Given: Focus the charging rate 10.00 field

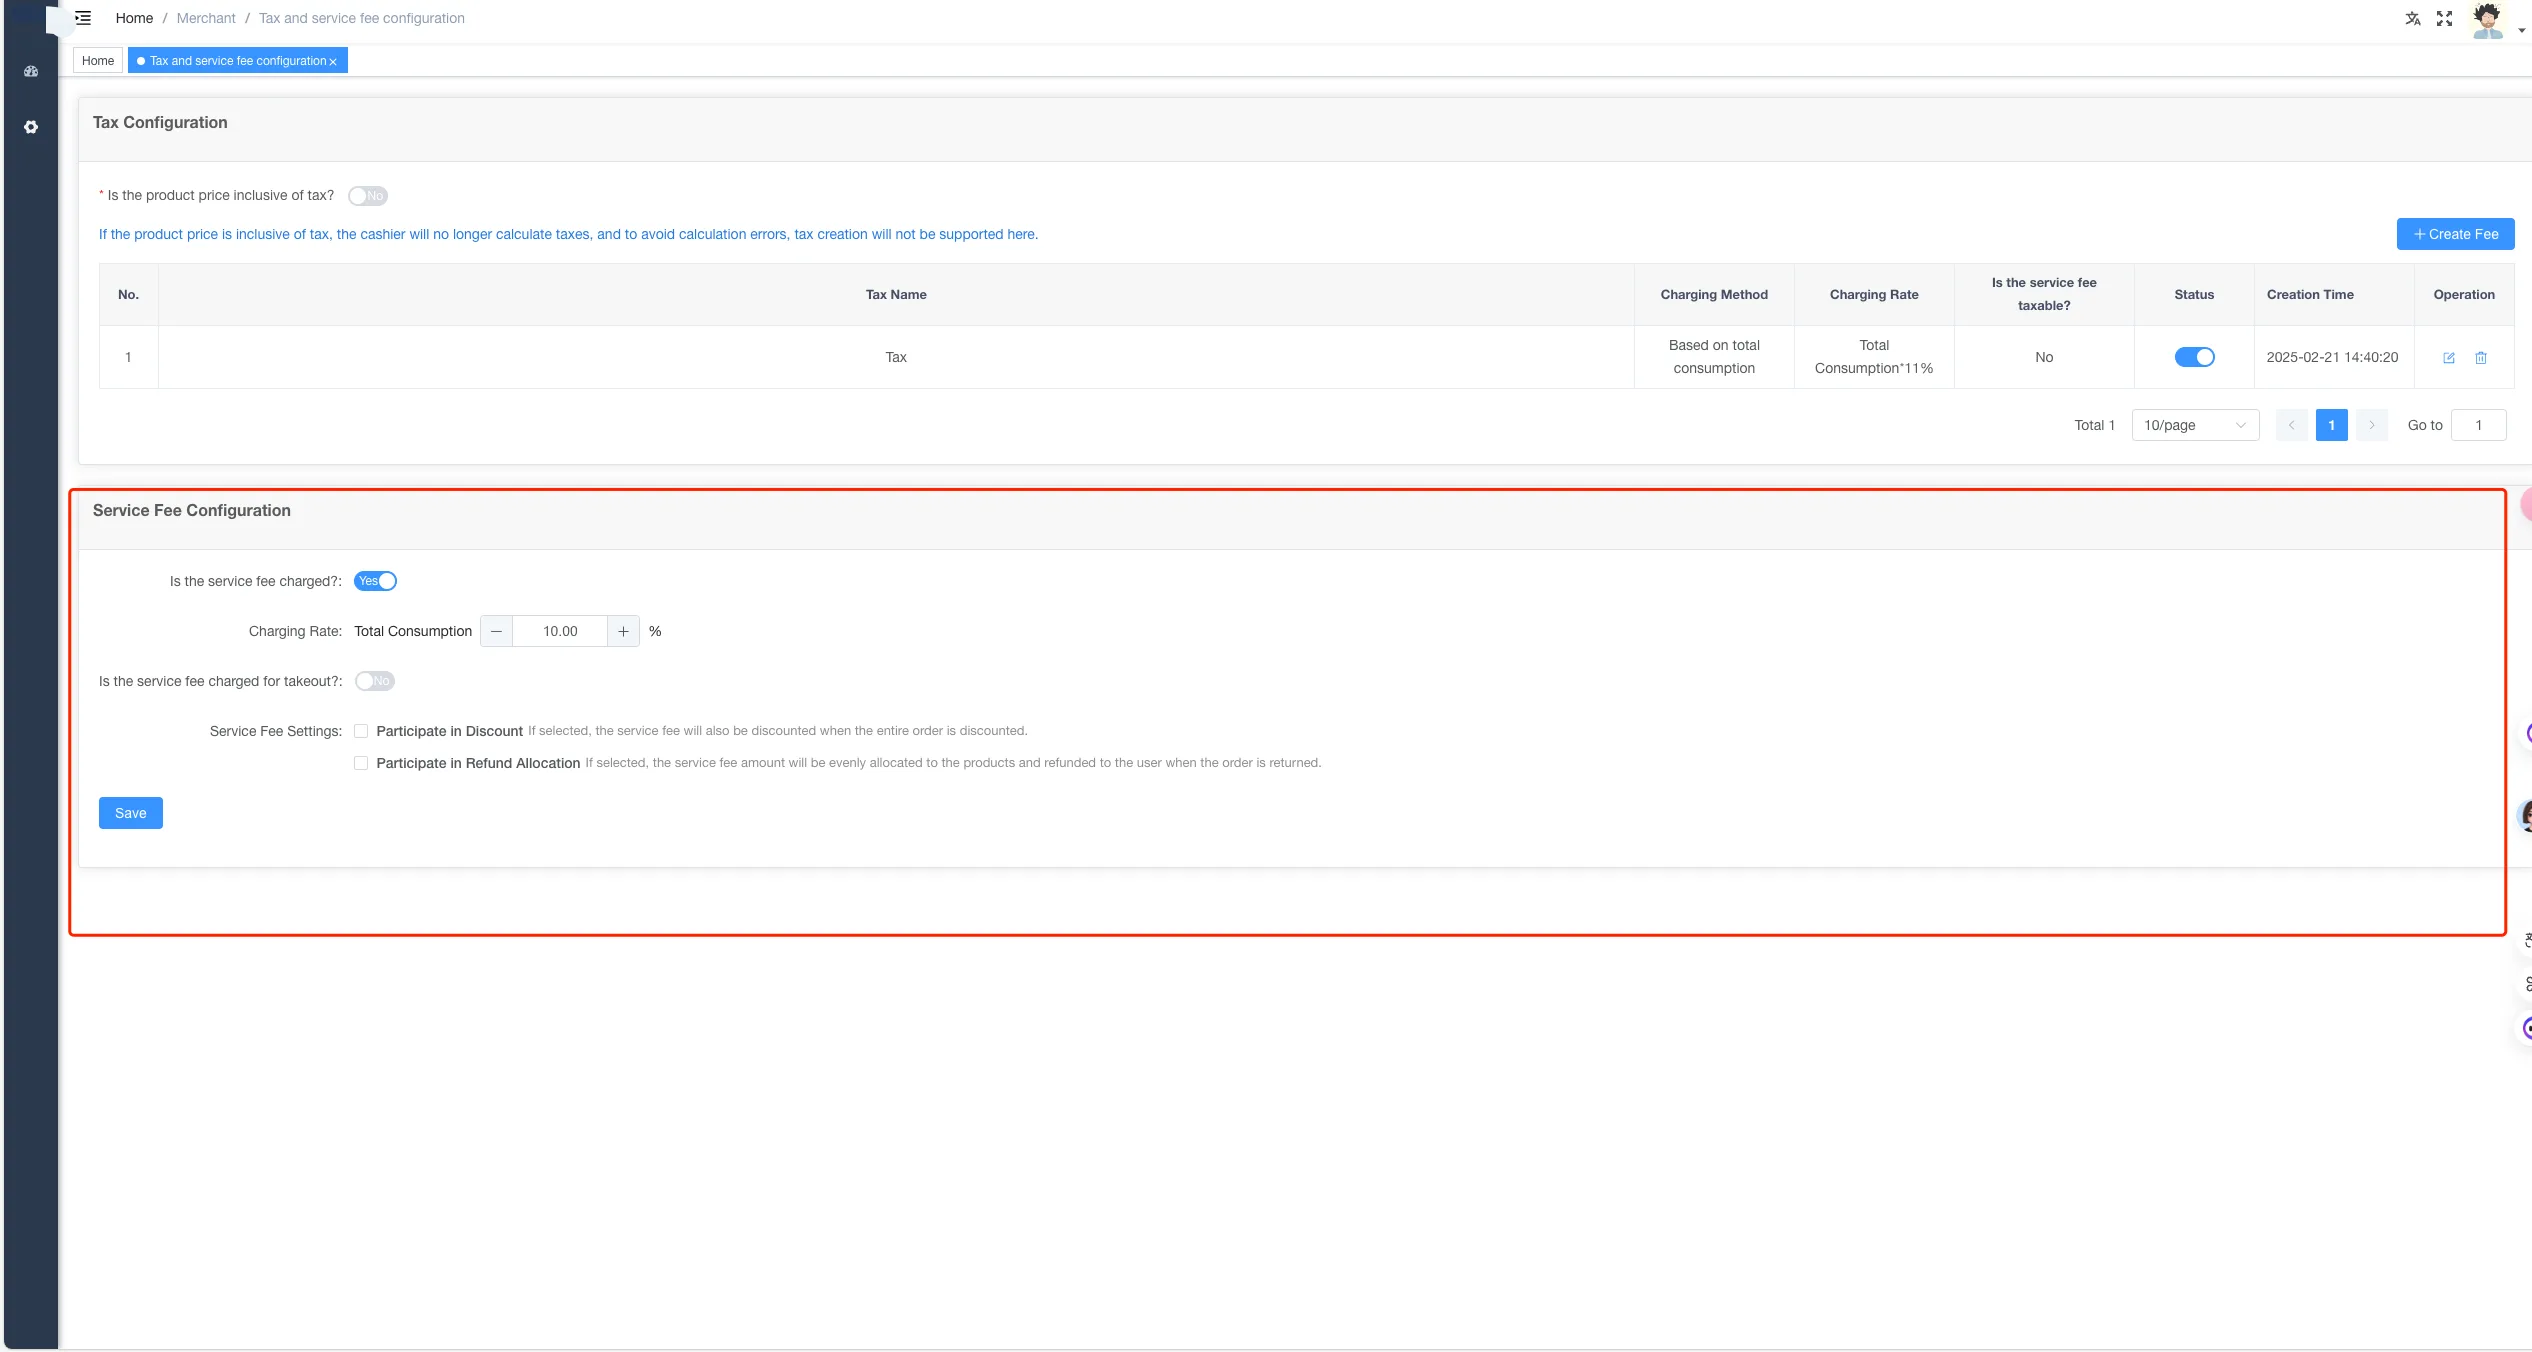Looking at the screenshot, I should 560,631.
